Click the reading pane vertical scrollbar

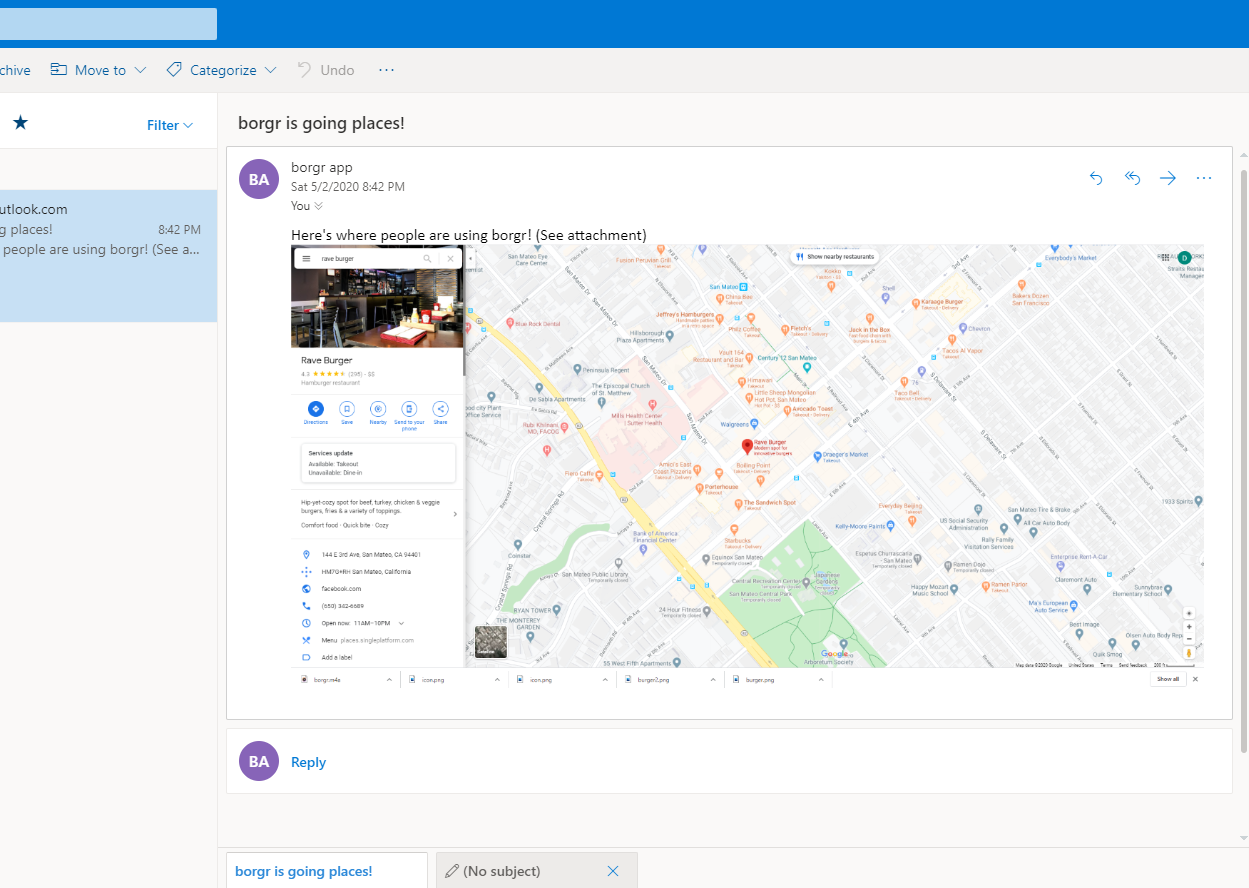coord(1243,460)
